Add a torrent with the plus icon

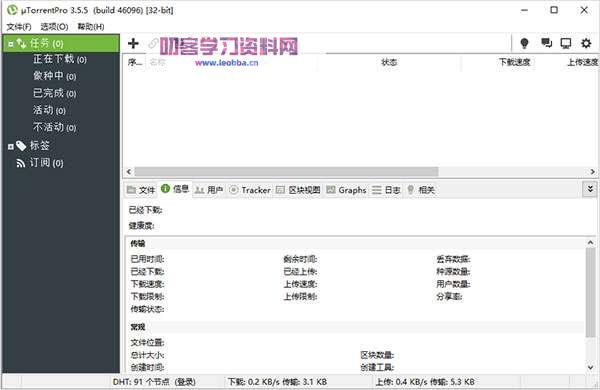[133, 43]
